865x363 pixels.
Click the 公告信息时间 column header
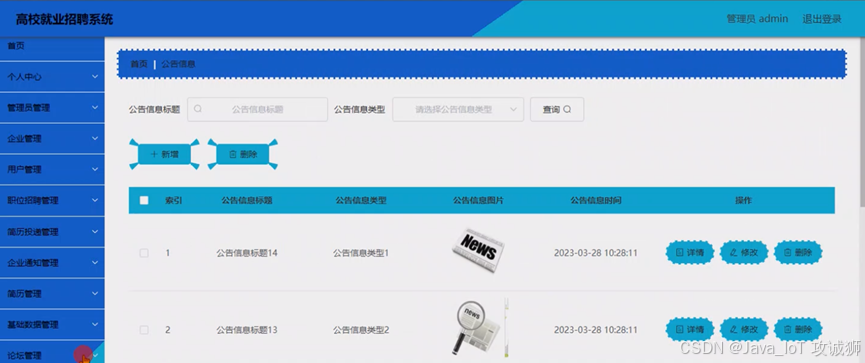click(596, 200)
